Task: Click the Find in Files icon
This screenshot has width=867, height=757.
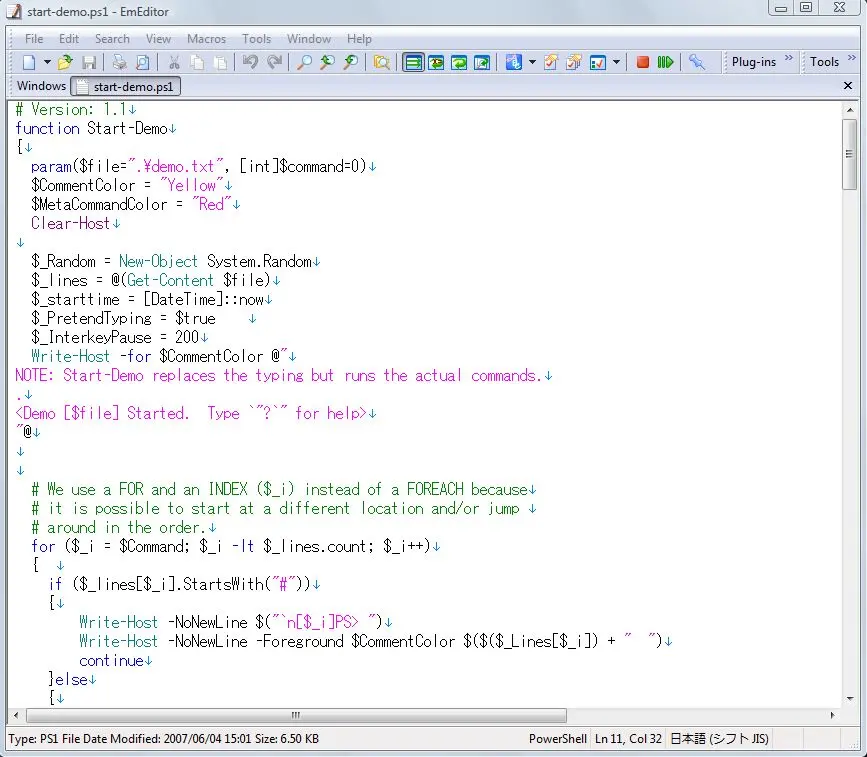Action: [x=381, y=62]
